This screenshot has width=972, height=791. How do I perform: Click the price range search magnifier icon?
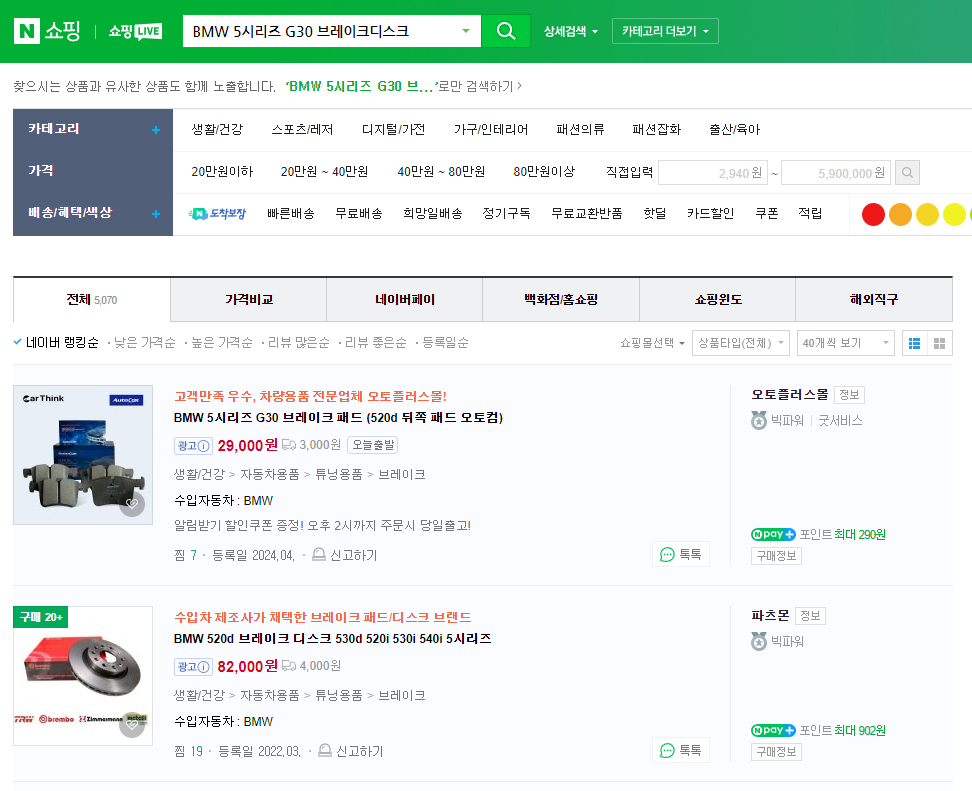tap(908, 172)
